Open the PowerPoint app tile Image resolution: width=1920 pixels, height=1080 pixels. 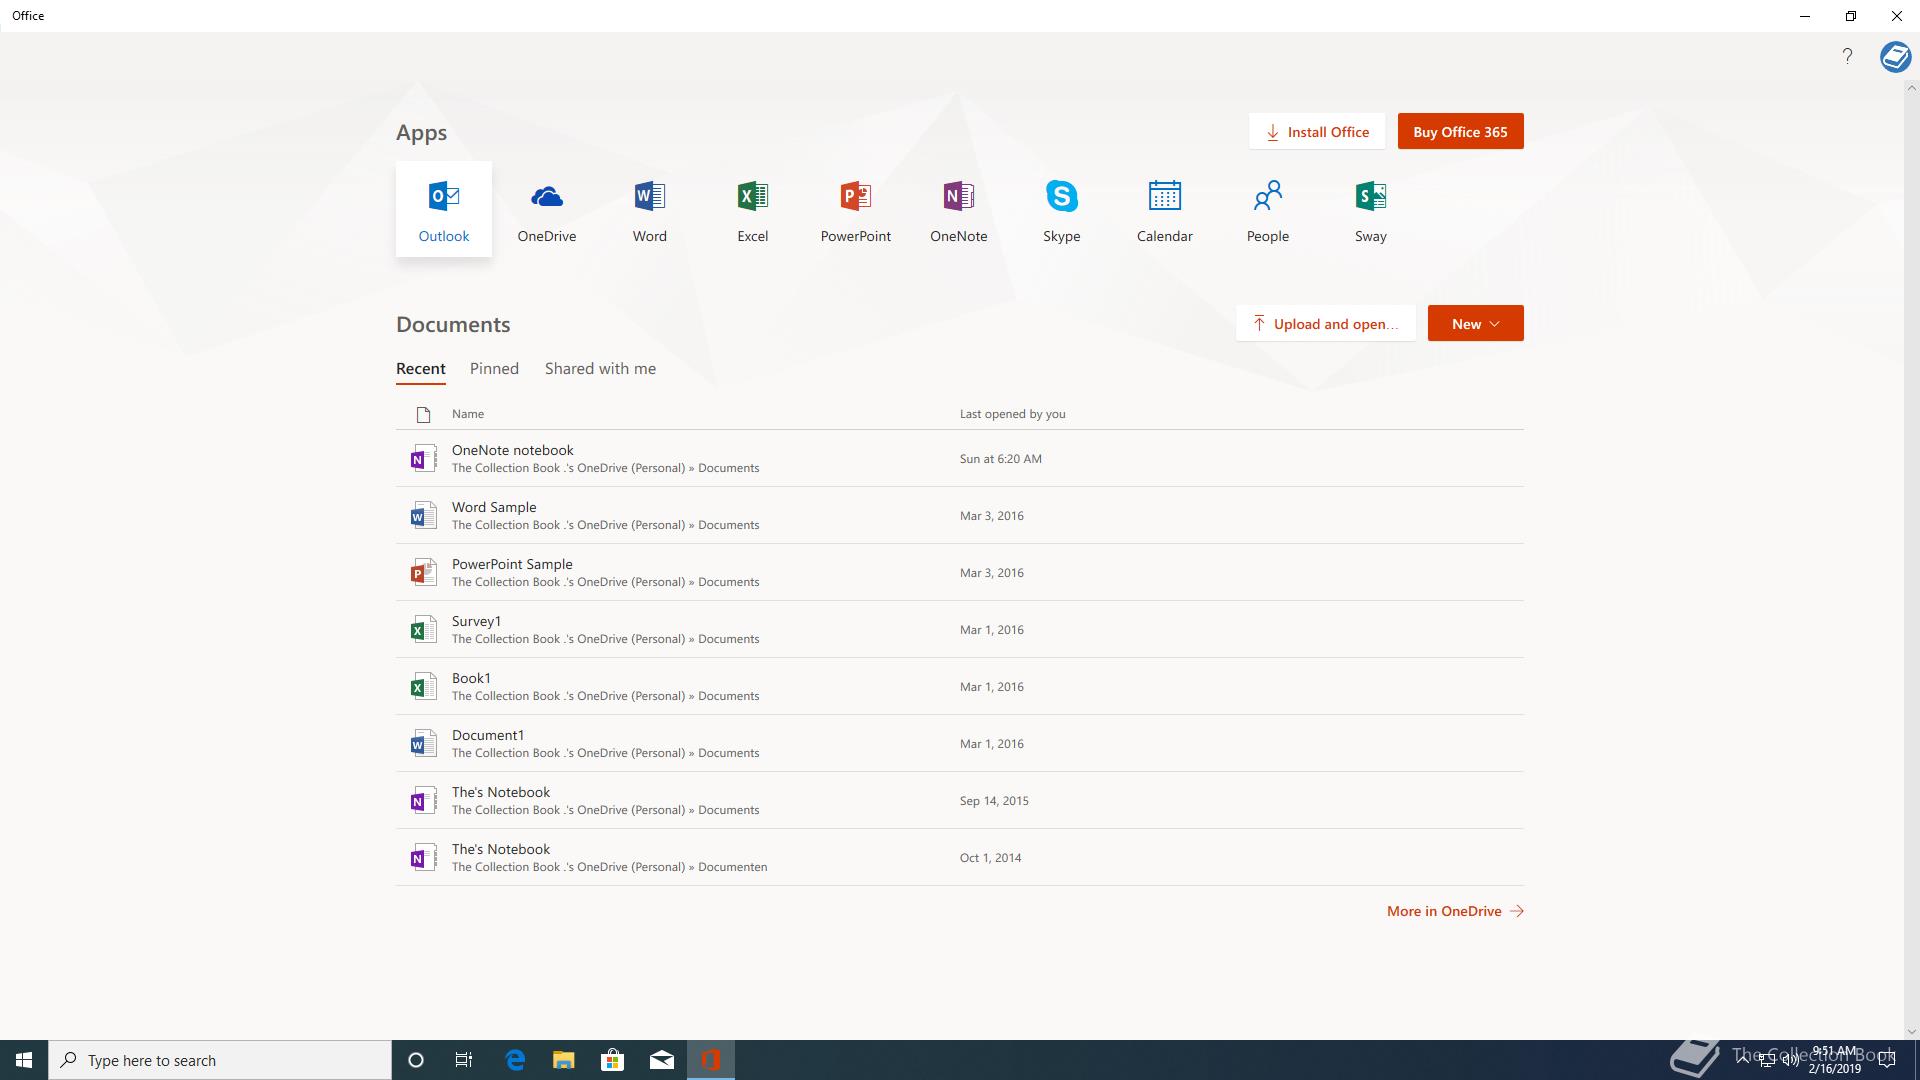pyautogui.click(x=856, y=209)
